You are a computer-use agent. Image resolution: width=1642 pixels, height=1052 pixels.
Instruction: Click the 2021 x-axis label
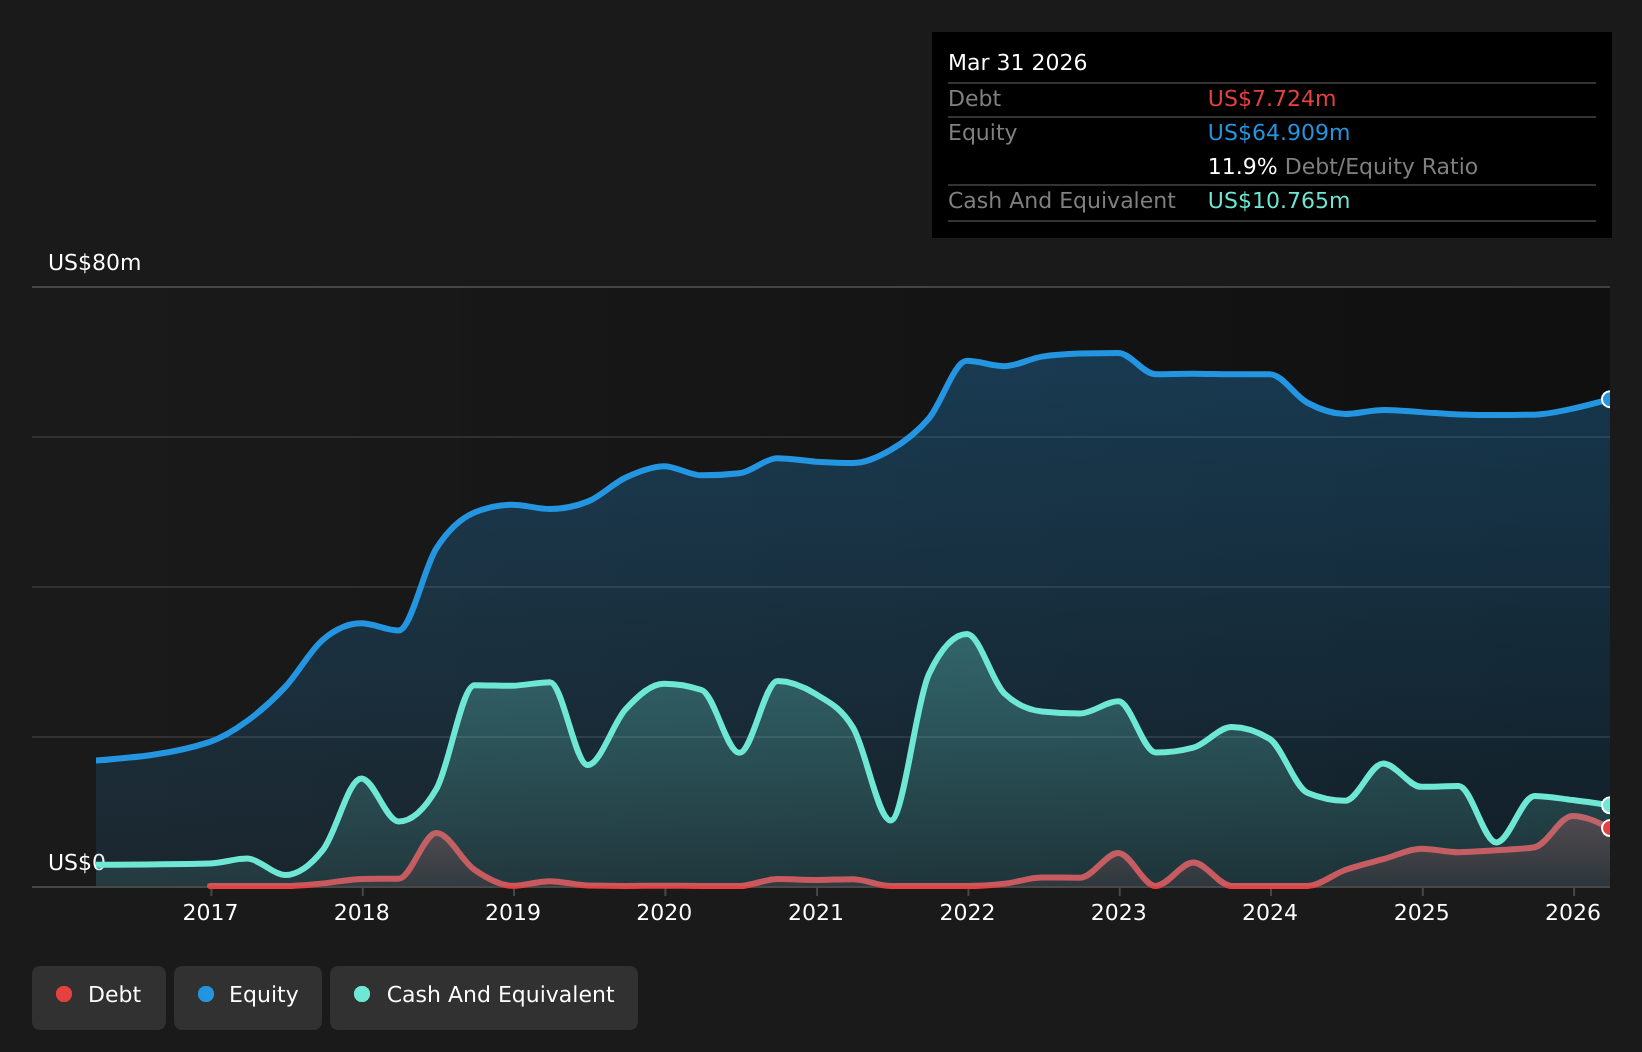[x=816, y=912]
